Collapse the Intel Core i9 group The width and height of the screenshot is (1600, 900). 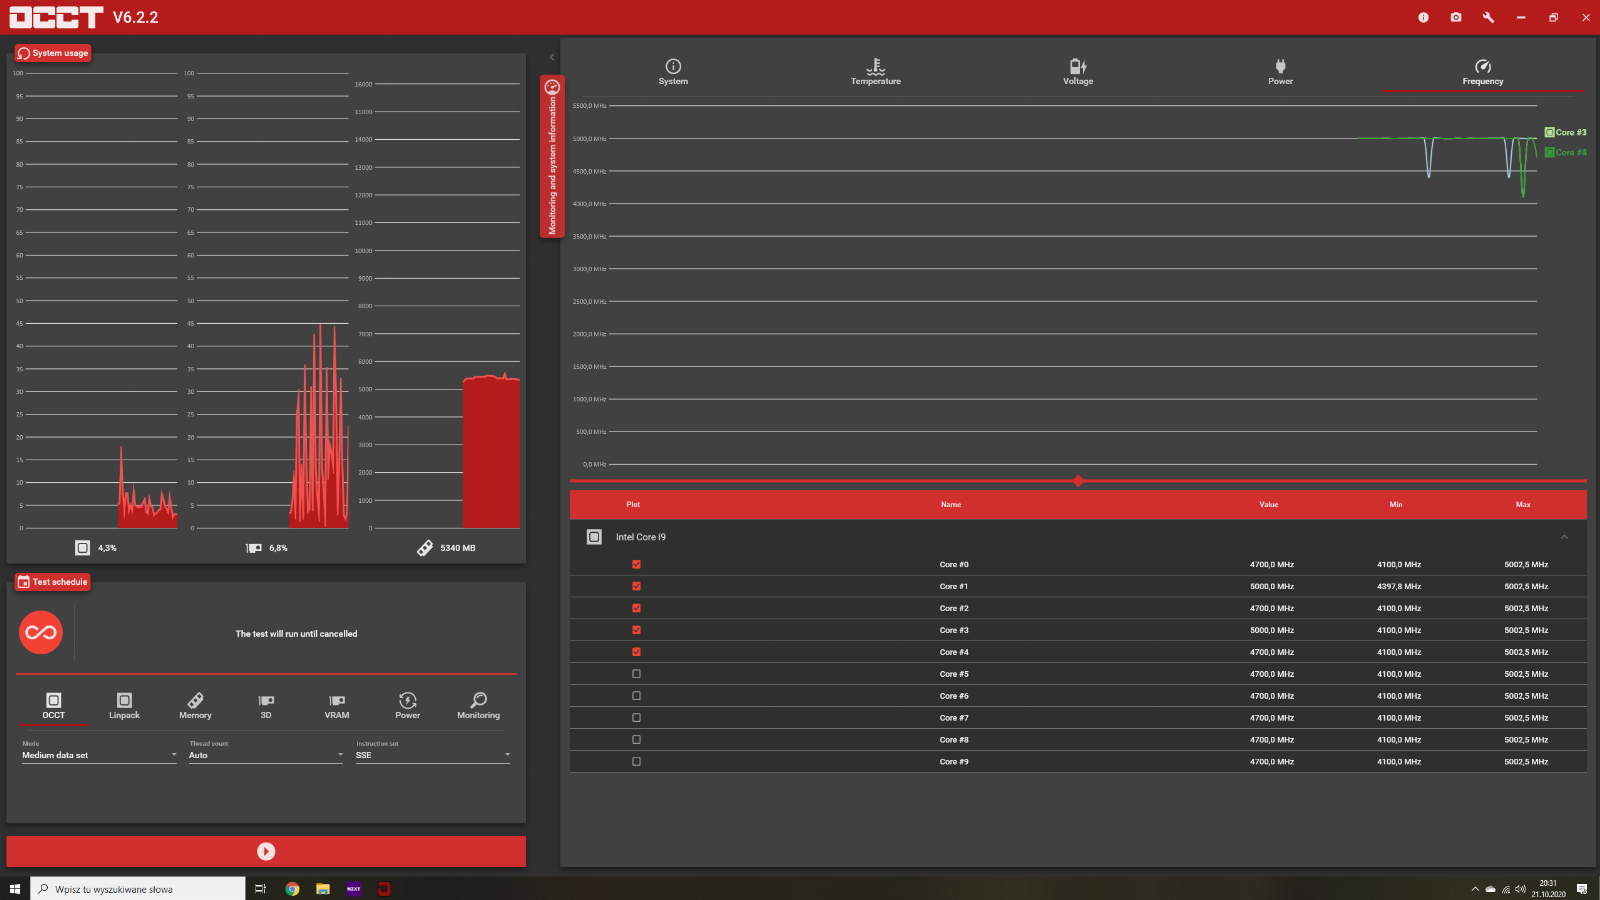(x=1564, y=537)
